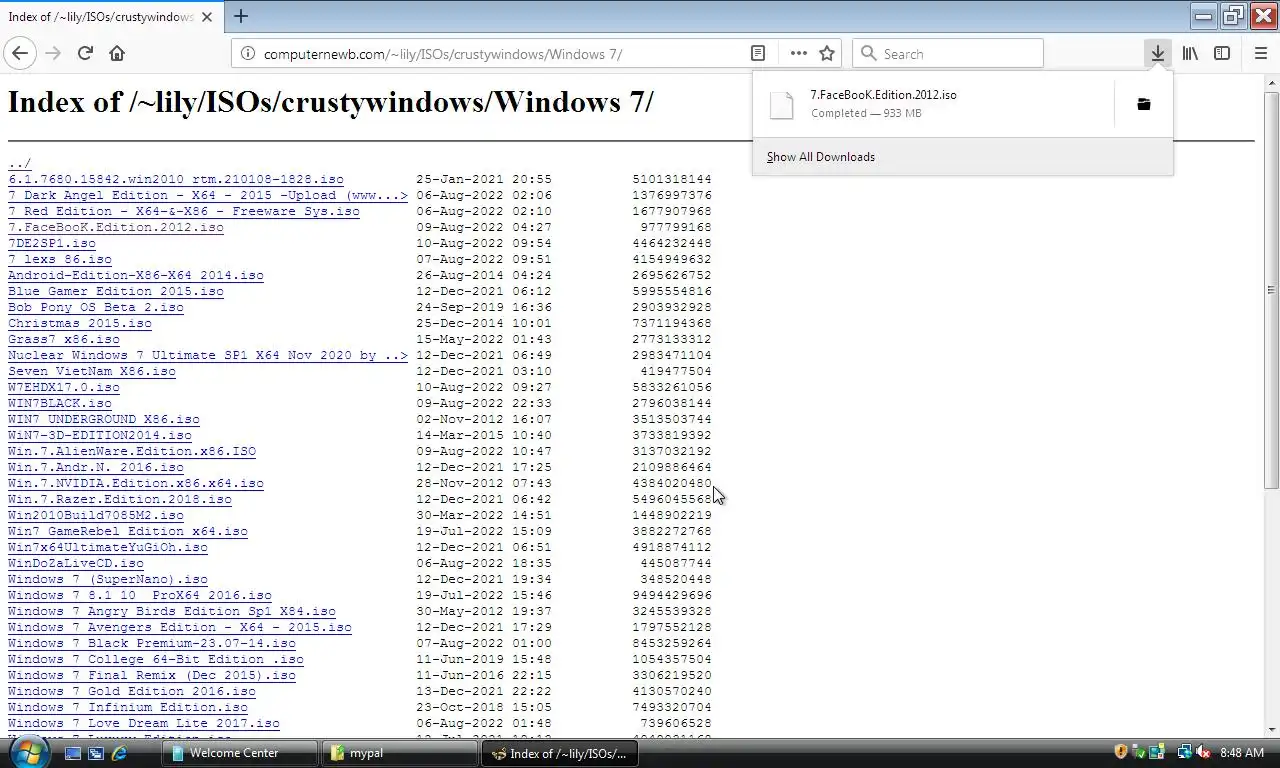1280x768 pixels.
Task: Open the parent directory ../ link
Action: pos(19,163)
